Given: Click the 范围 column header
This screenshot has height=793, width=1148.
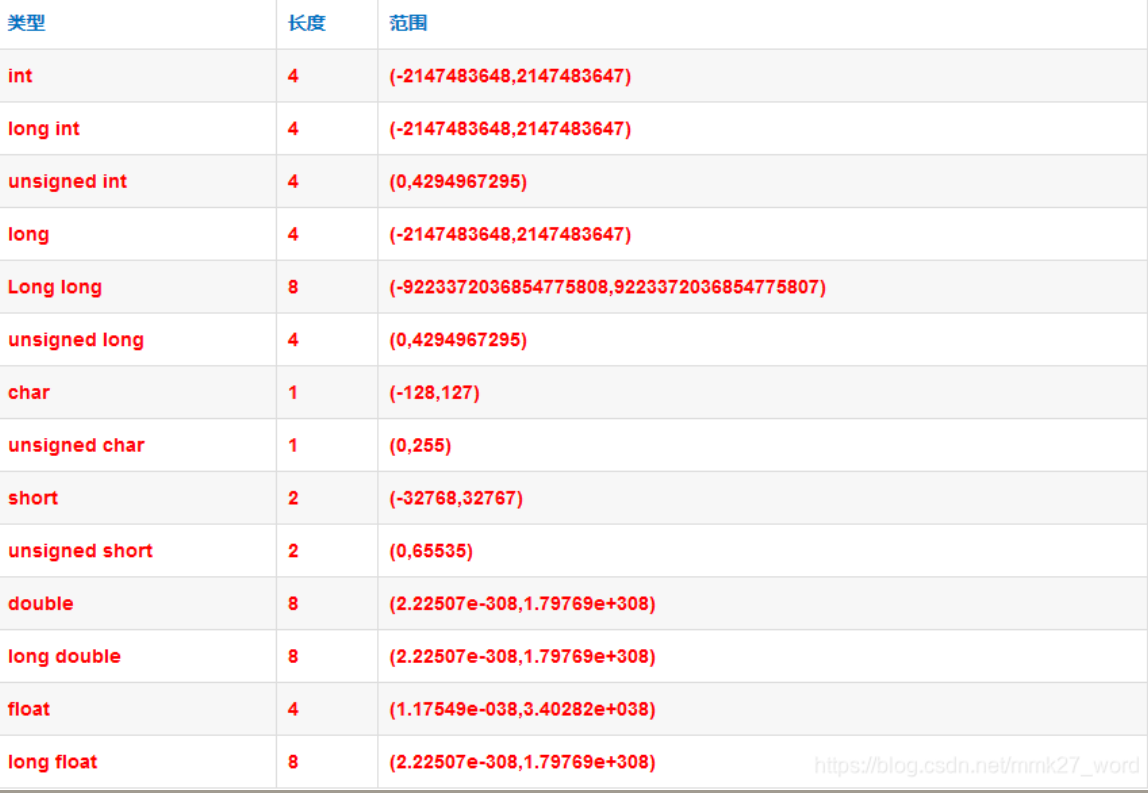Looking at the screenshot, I should click(x=409, y=23).
